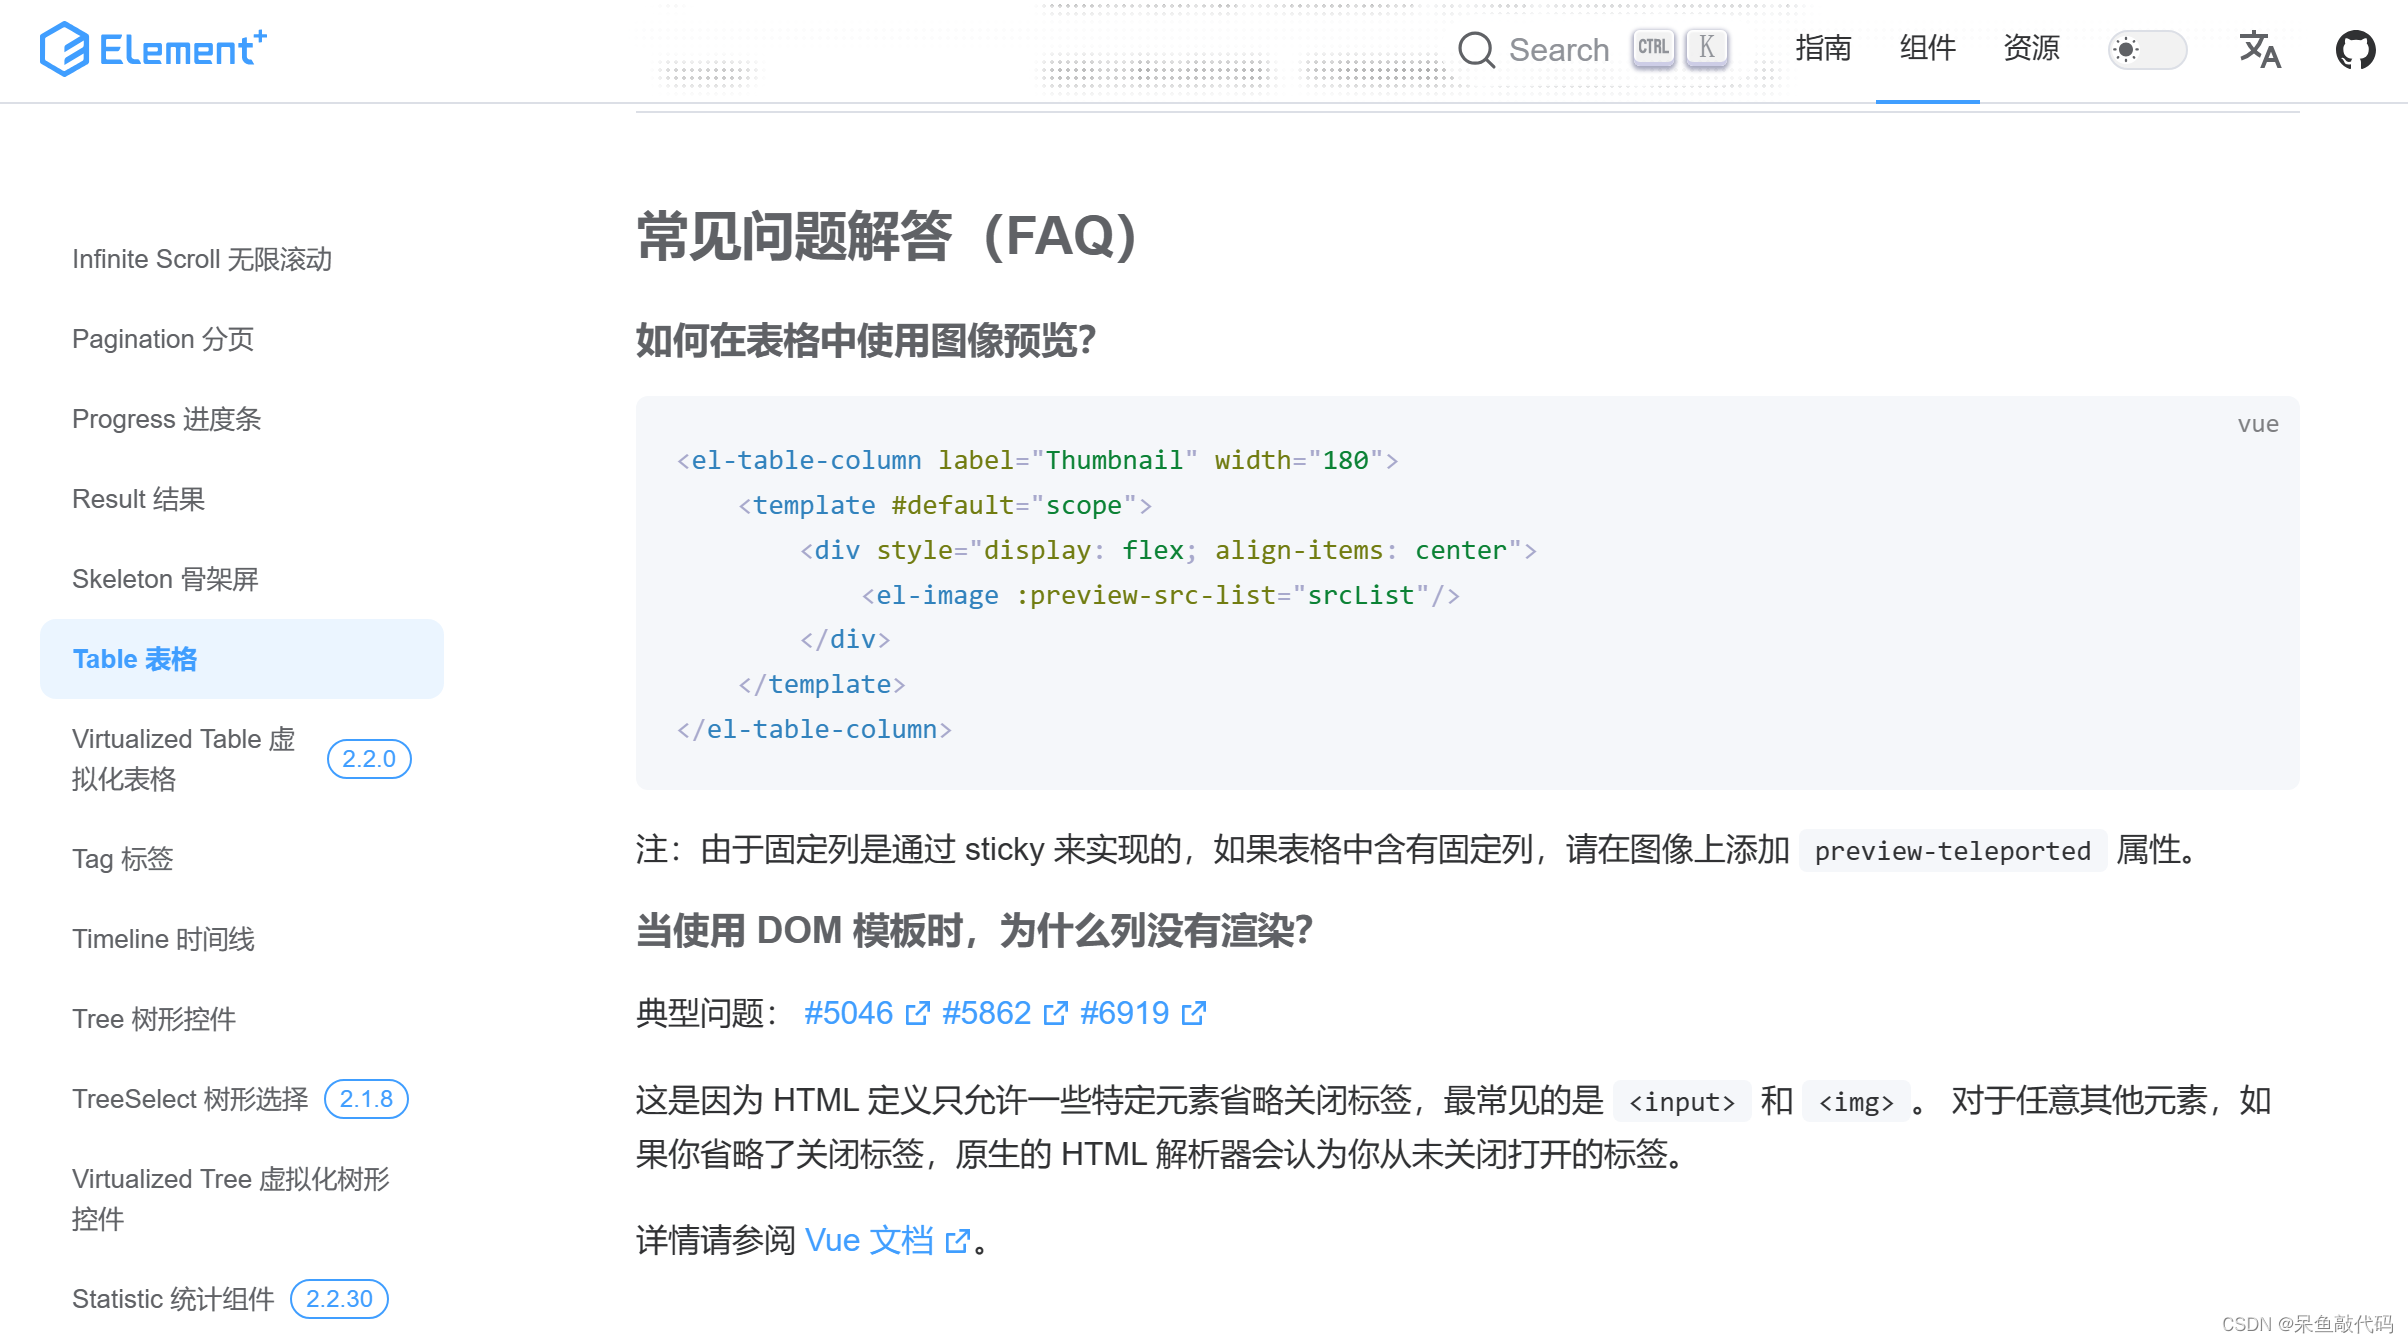Toggle the dark mode switch
The width and height of the screenshot is (2408, 1343).
tap(2147, 50)
